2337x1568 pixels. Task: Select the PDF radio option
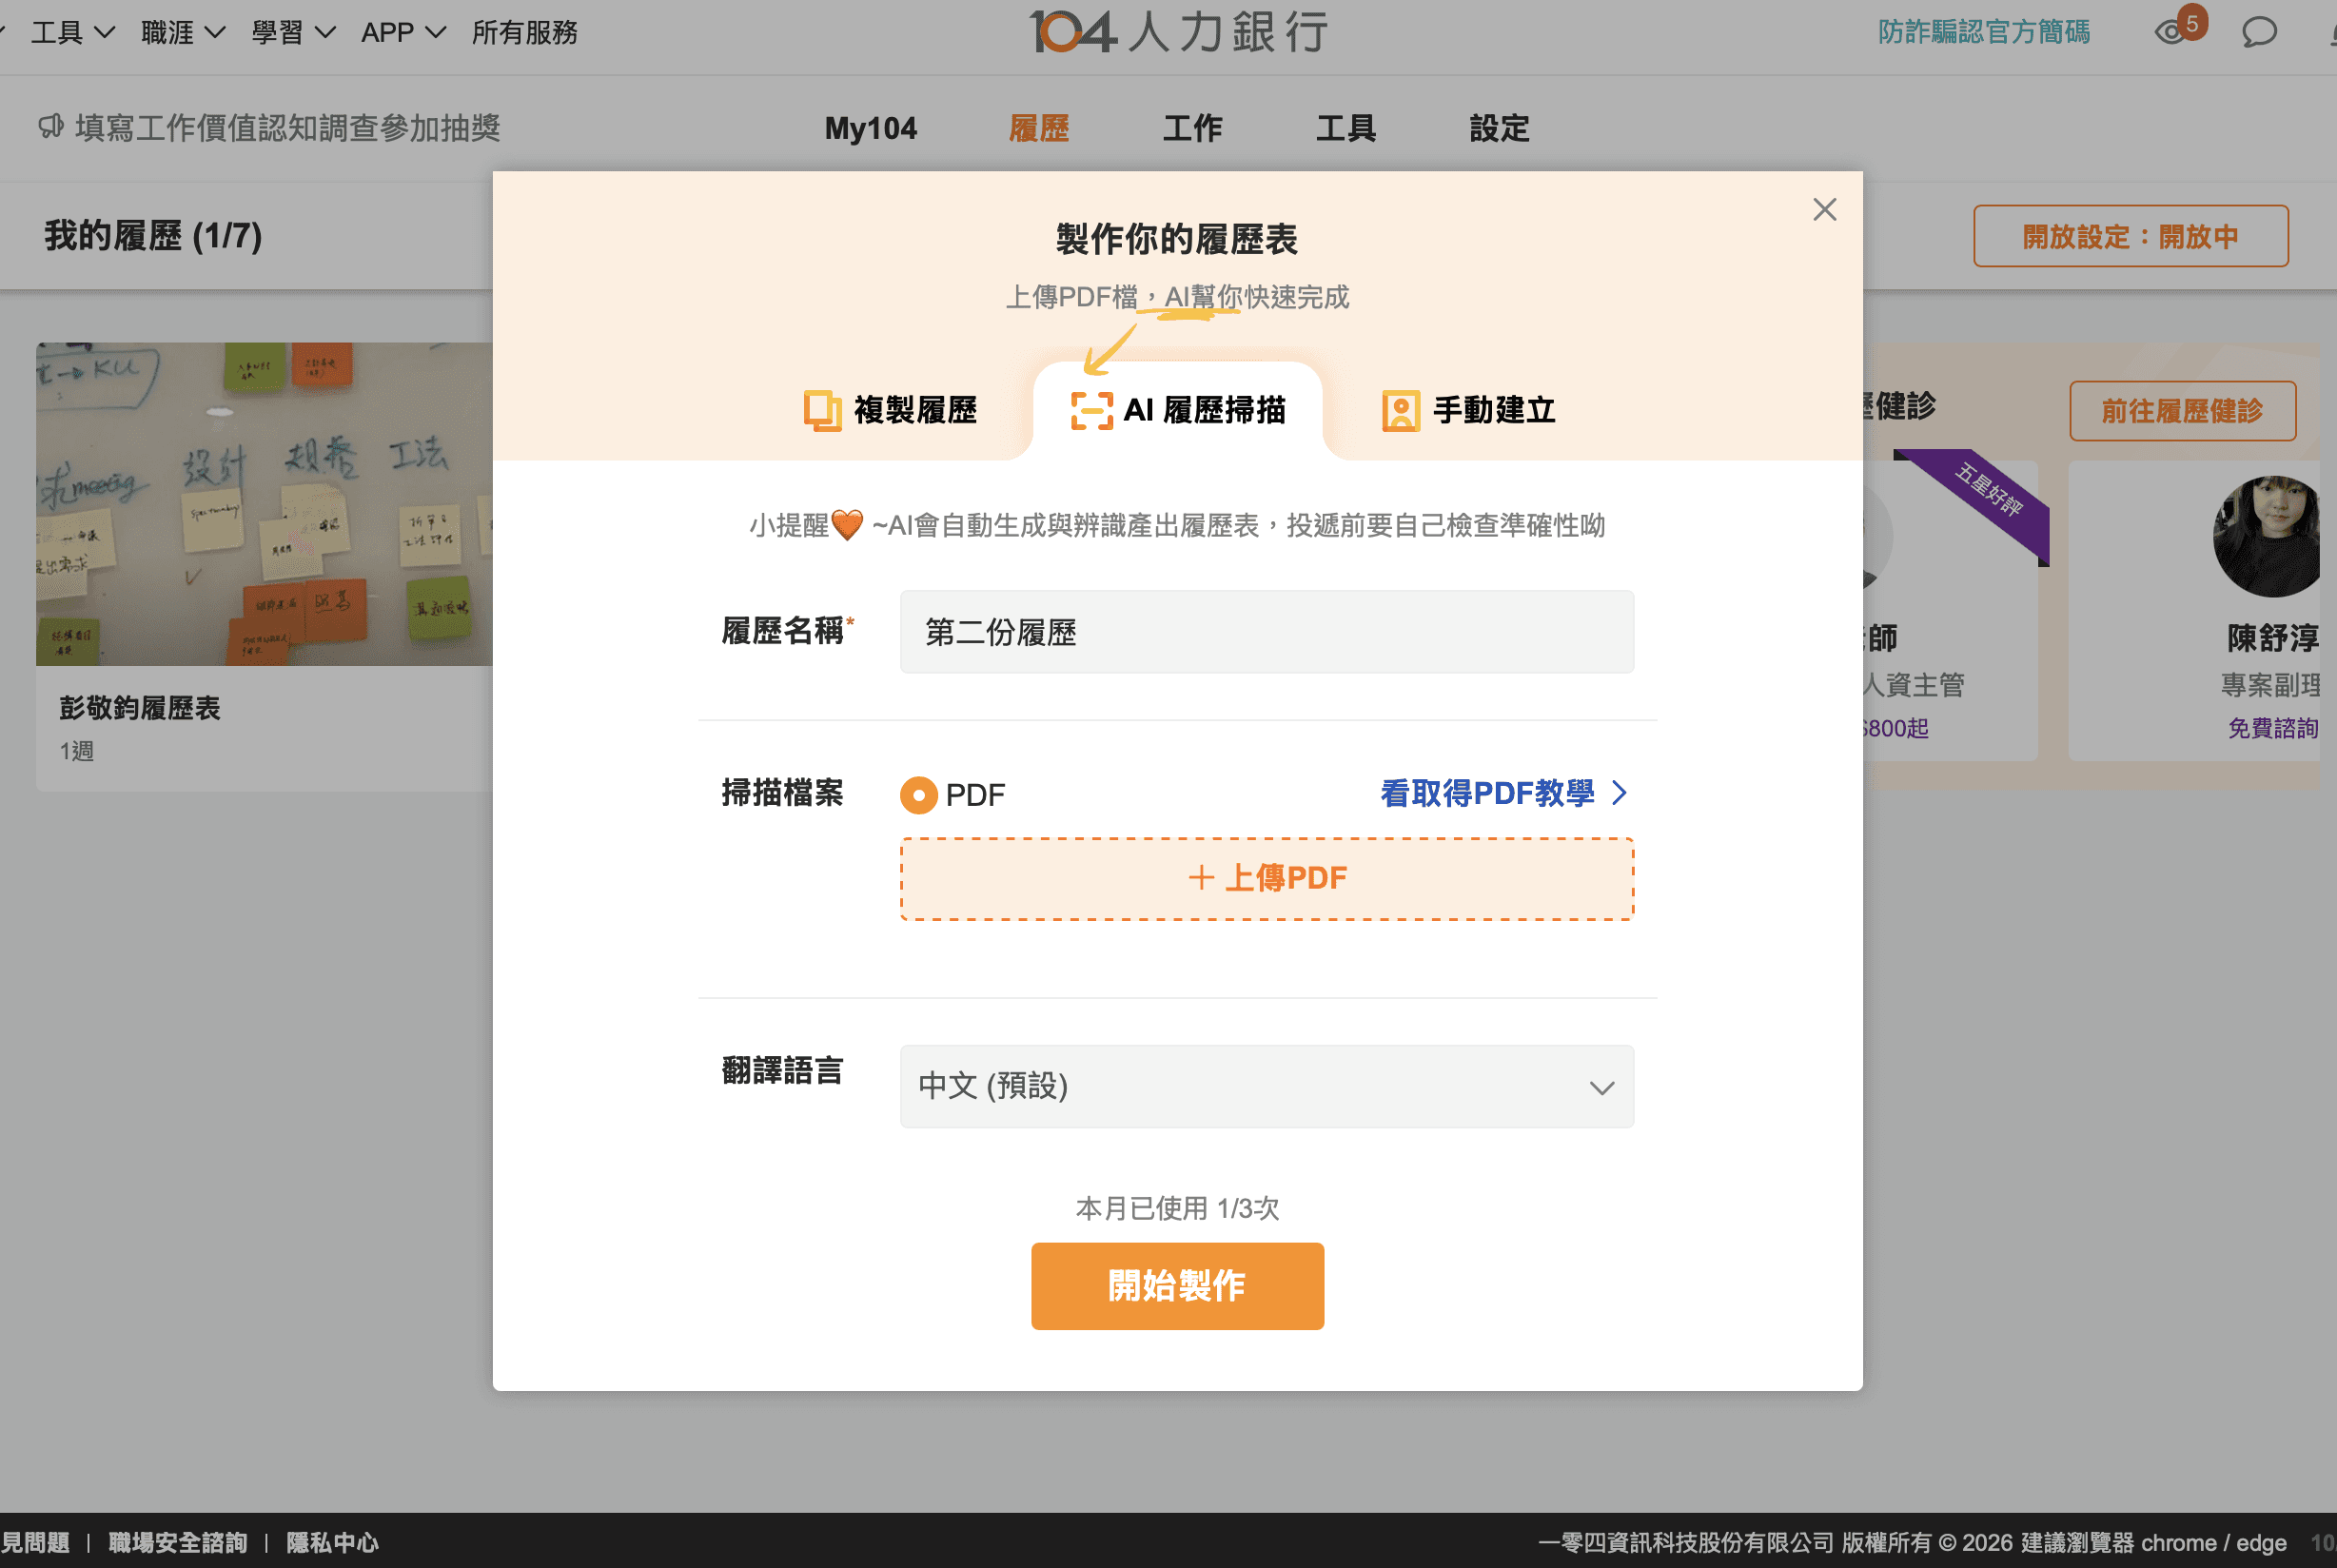click(x=918, y=795)
